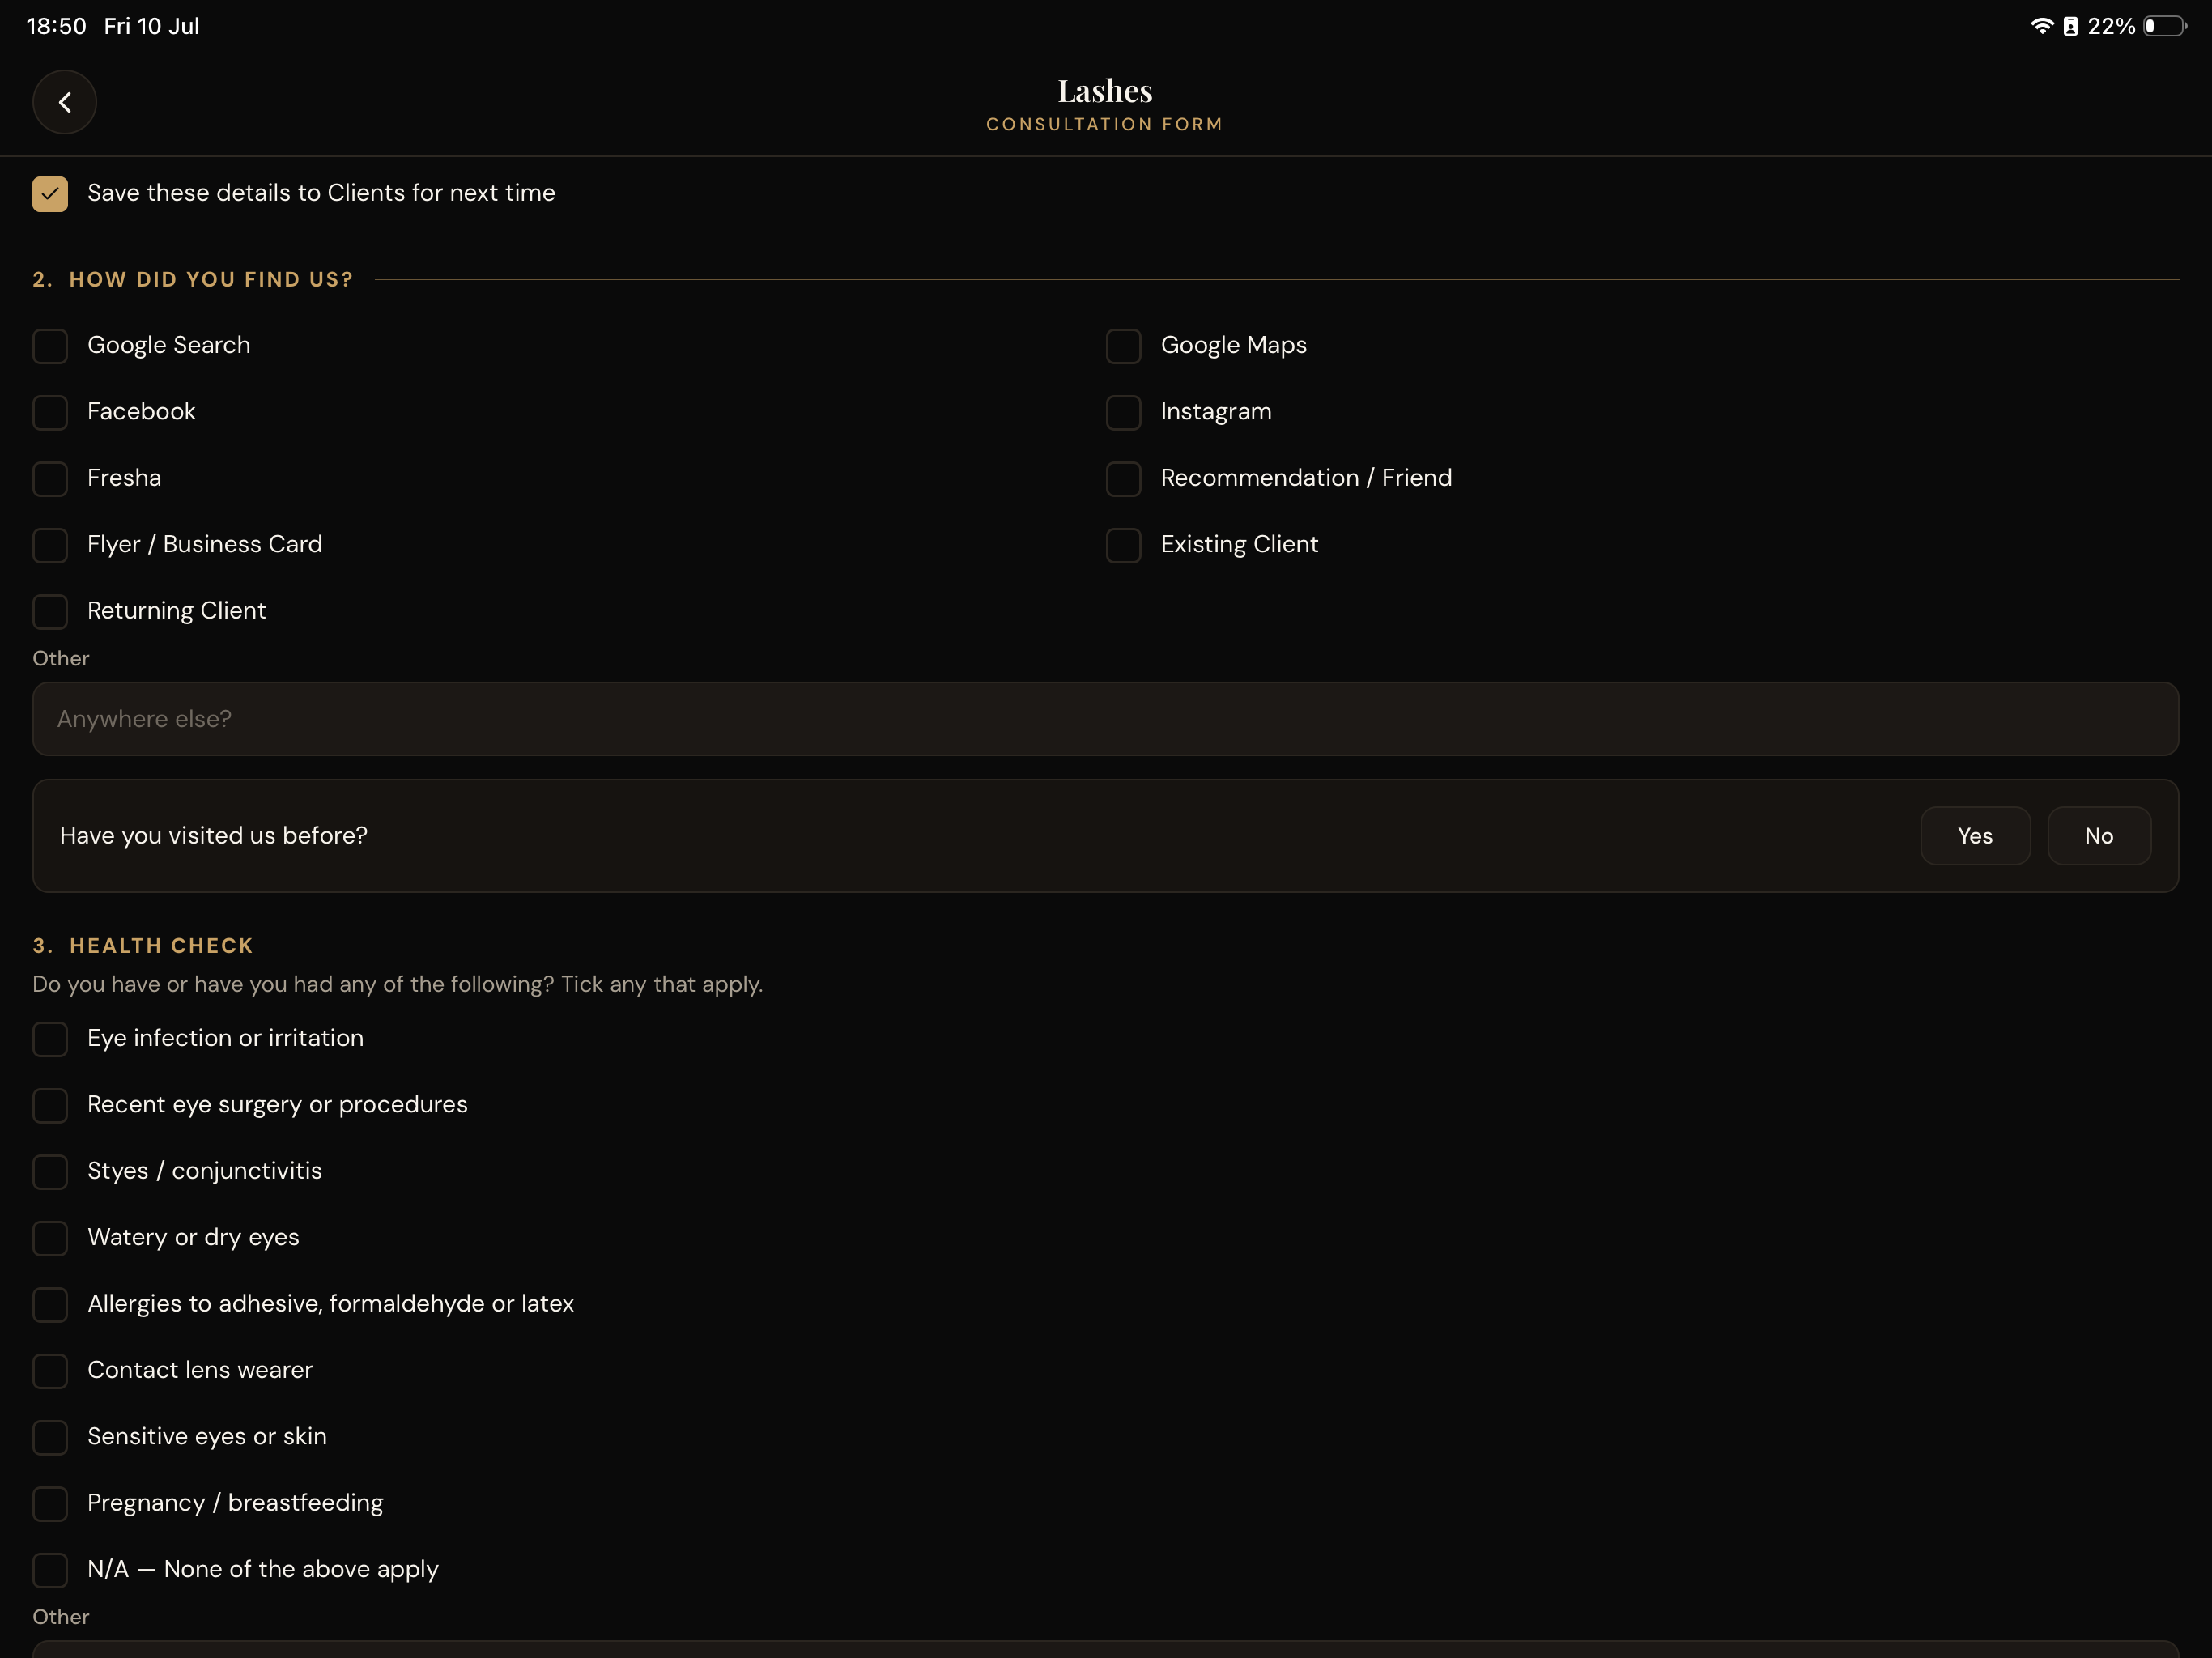Tick Eye infection or irritation

pyautogui.click(x=50, y=1039)
